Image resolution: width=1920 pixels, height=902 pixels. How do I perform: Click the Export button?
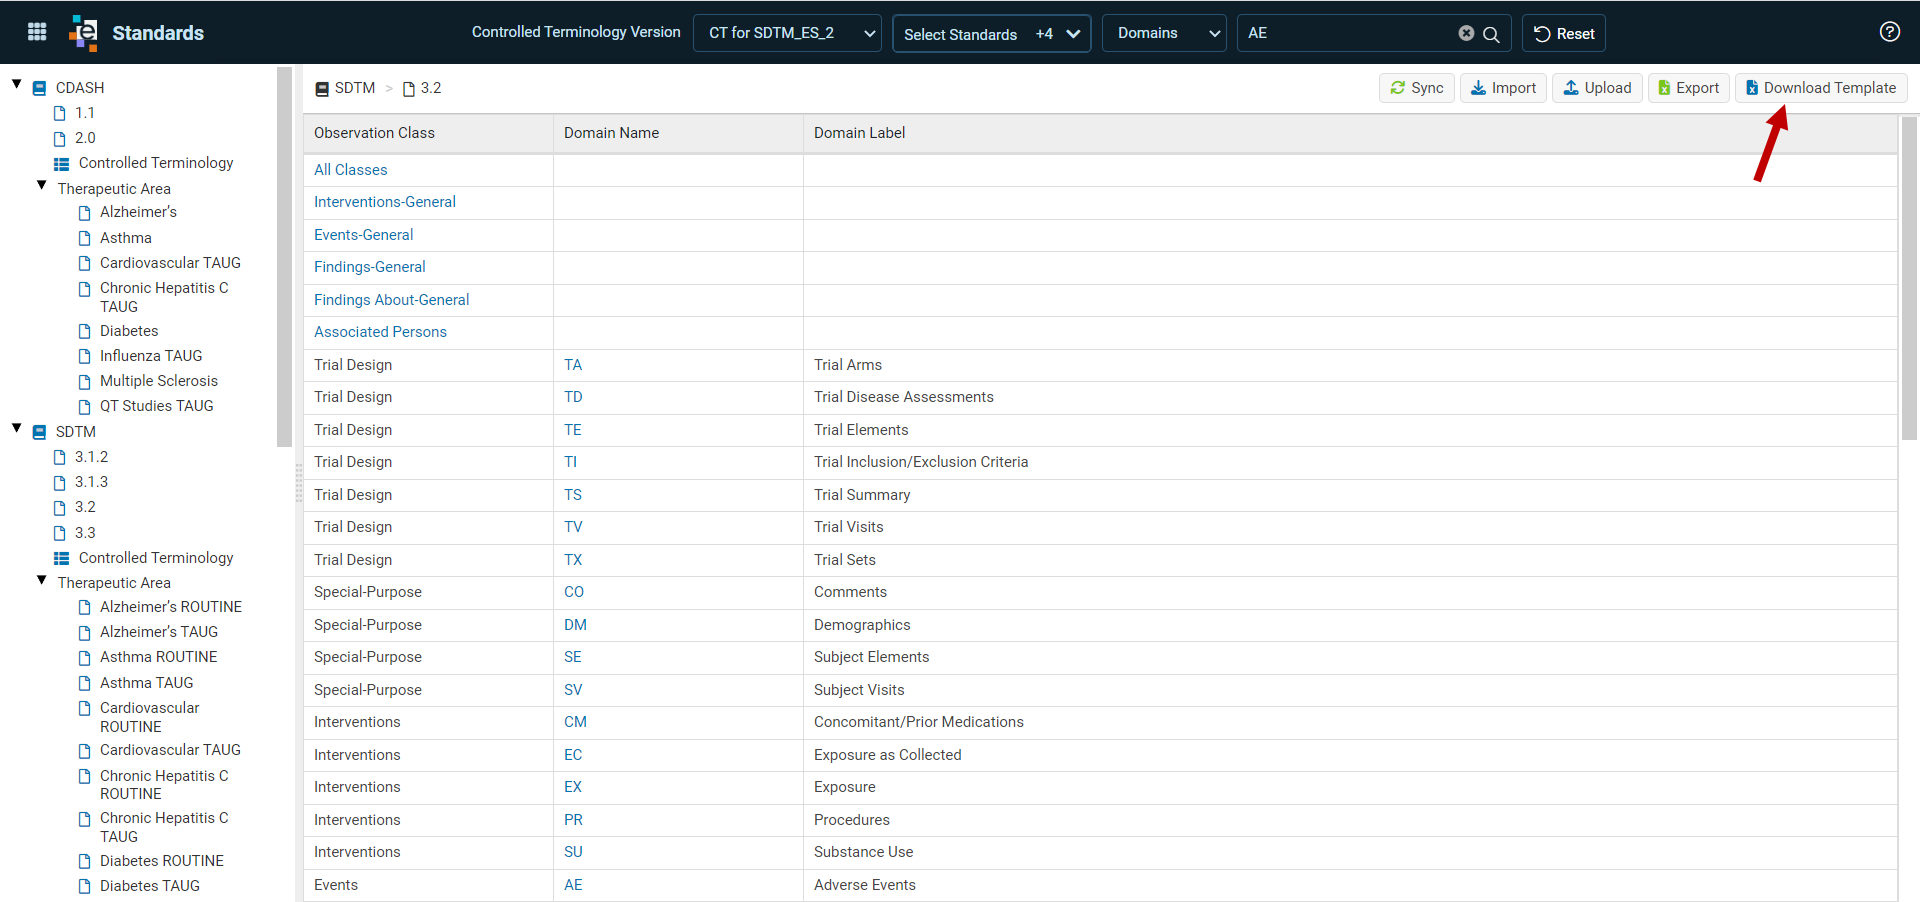(x=1688, y=88)
